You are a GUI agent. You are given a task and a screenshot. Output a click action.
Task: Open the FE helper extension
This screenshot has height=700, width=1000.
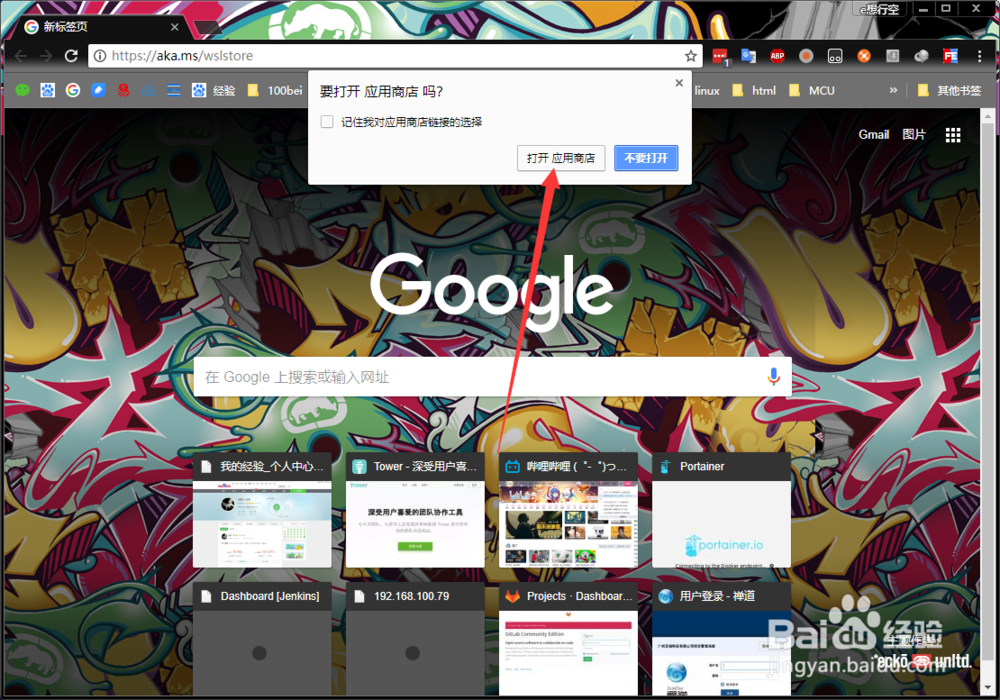tap(950, 56)
